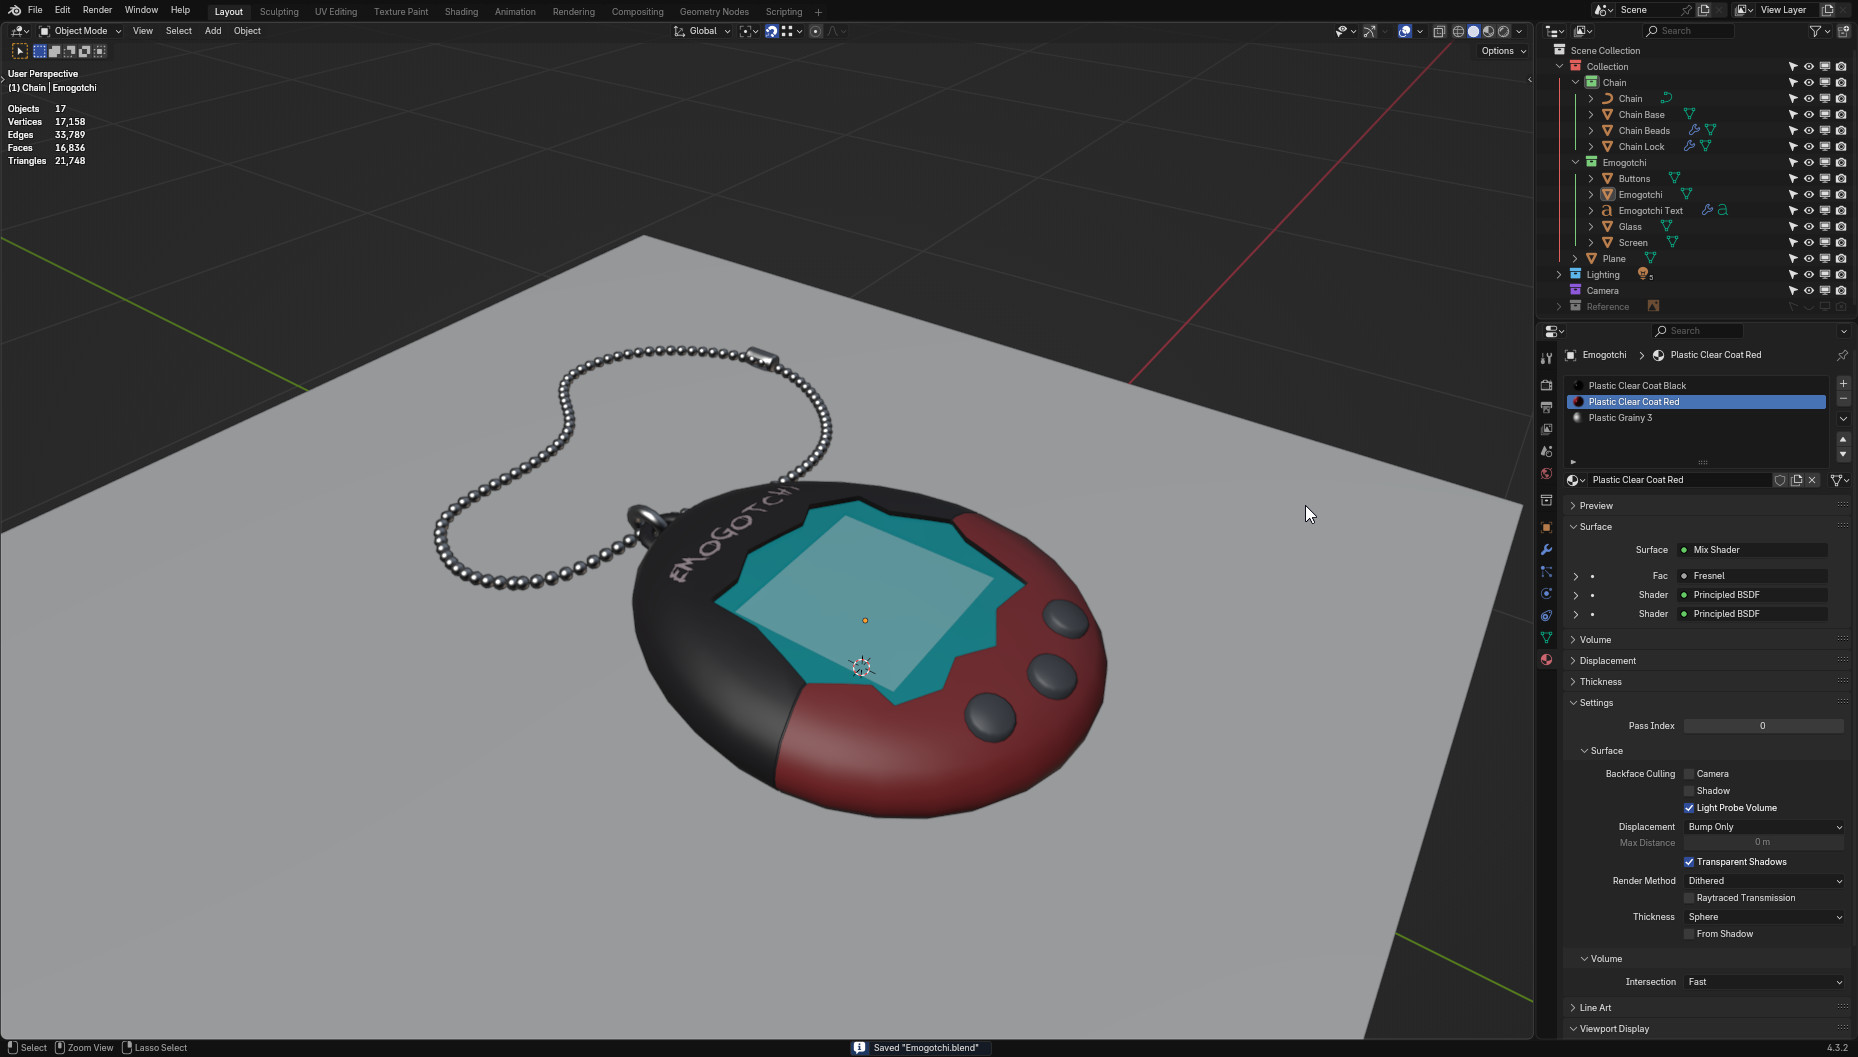
Task: Pin the properties editor context
Action: pyautogui.click(x=1842, y=355)
